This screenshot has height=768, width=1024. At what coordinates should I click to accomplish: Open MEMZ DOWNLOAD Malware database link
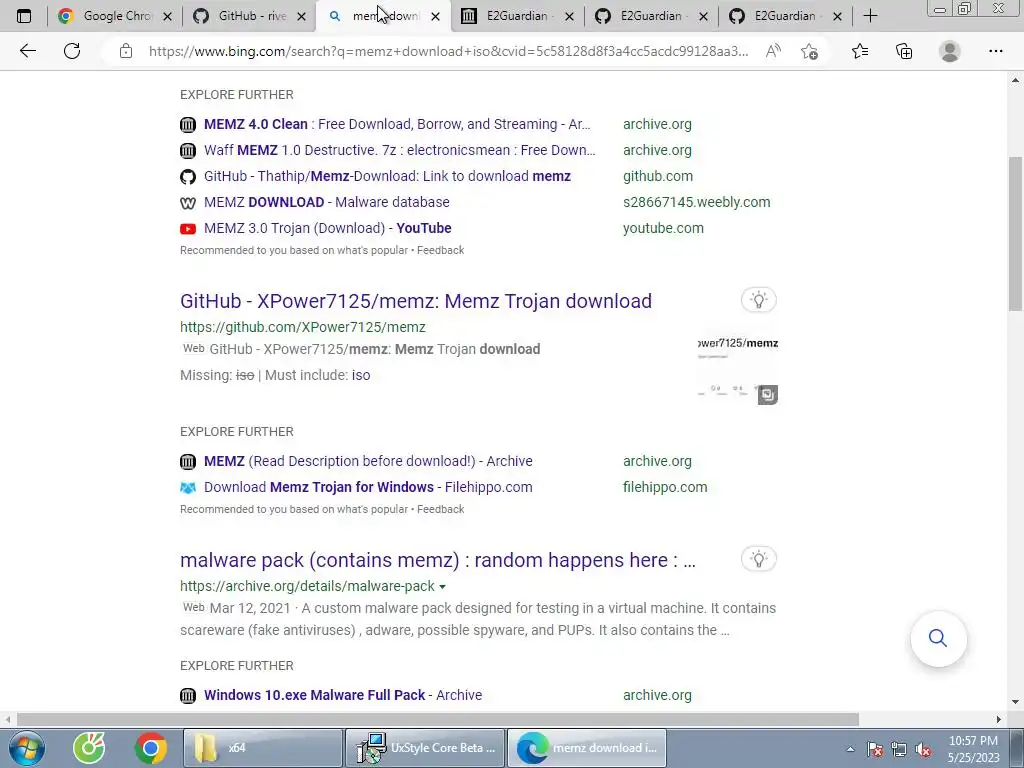point(327,202)
